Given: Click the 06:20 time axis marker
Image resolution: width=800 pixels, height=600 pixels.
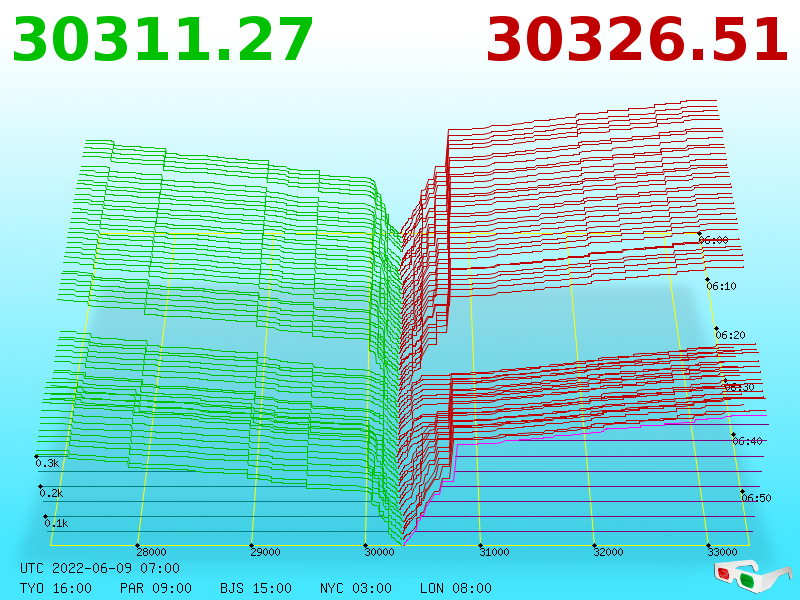Looking at the screenshot, I should click(x=731, y=335).
